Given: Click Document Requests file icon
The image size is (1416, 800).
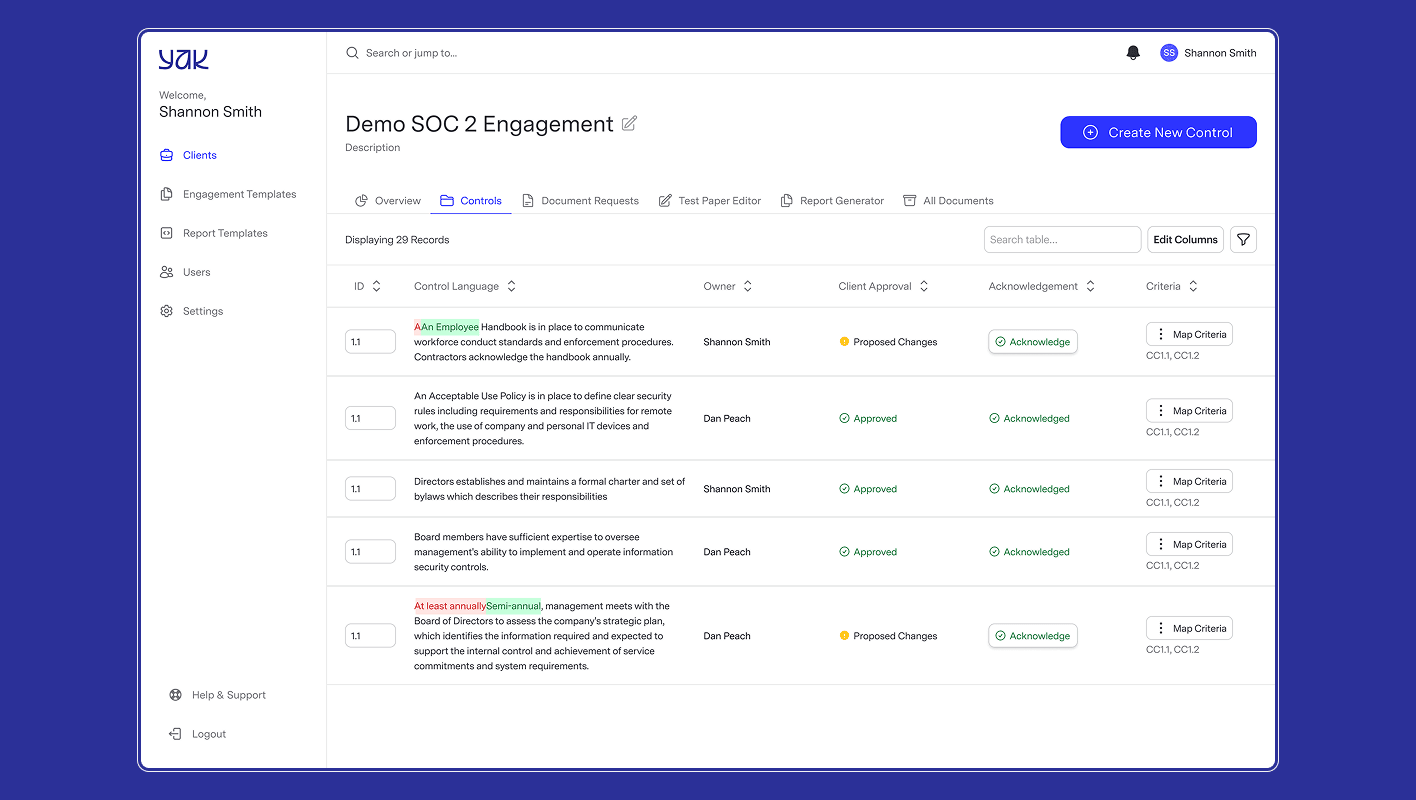Looking at the screenshot, I should tap(528, 201).
